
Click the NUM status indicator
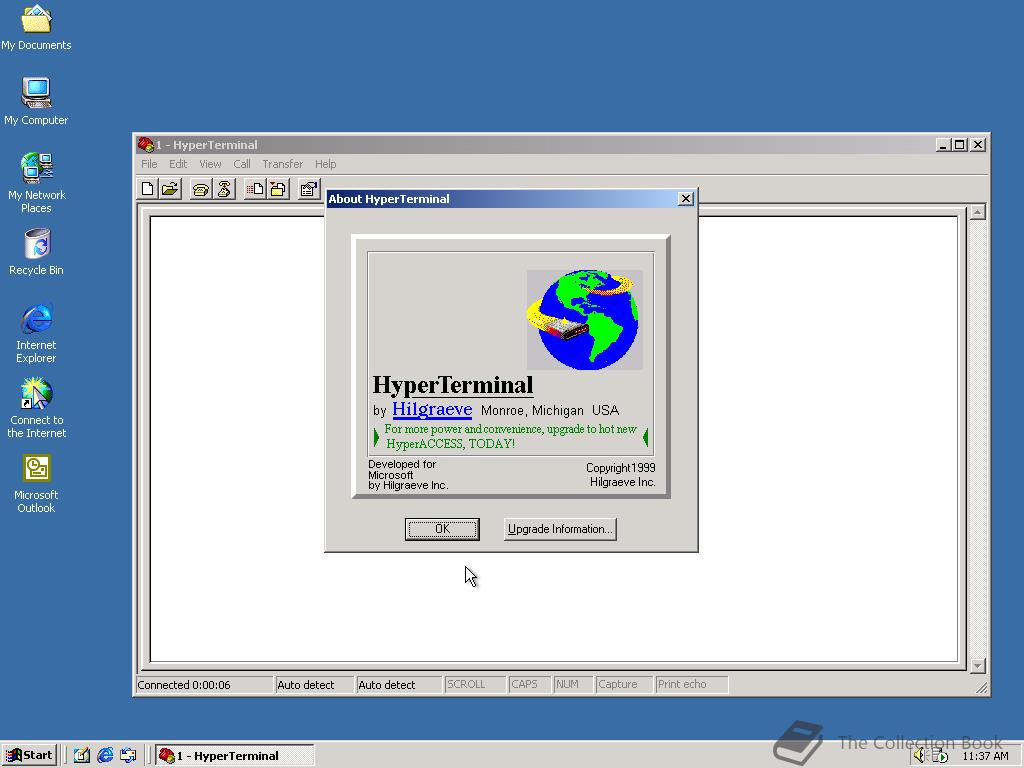click(573, 684)
